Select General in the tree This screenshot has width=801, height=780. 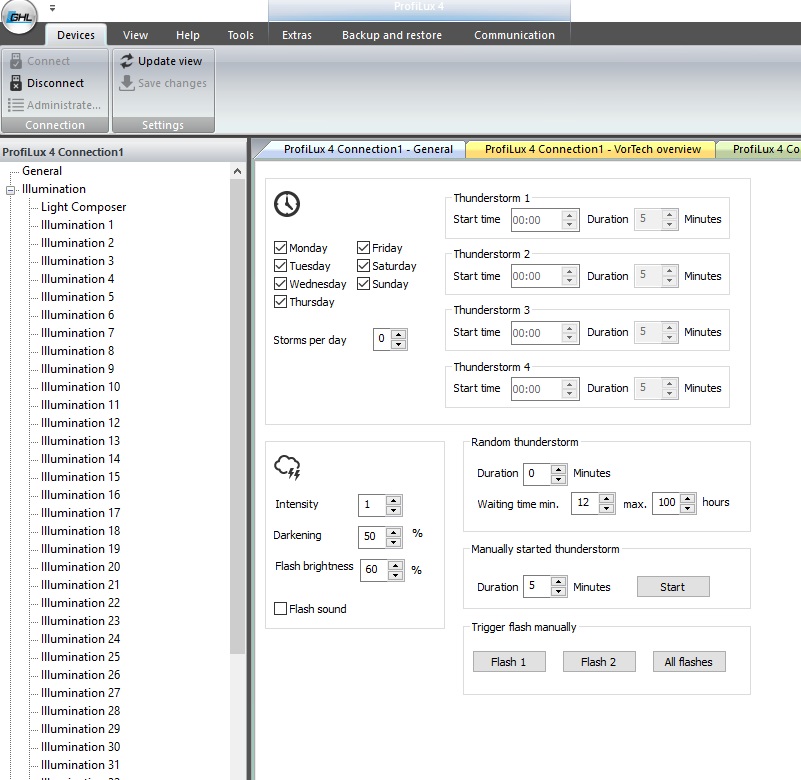42,171
